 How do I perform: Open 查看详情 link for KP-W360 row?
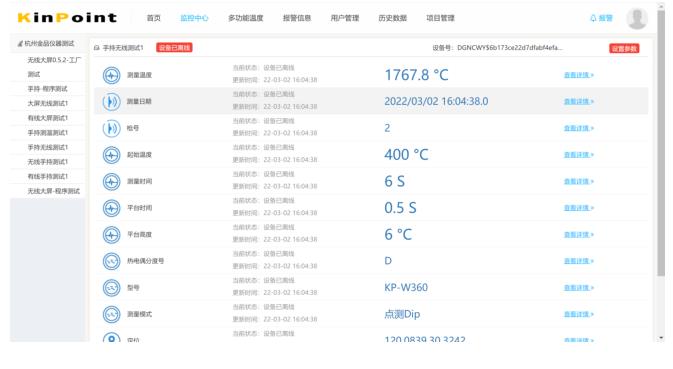pyautogui.click(x=579, y=288)
